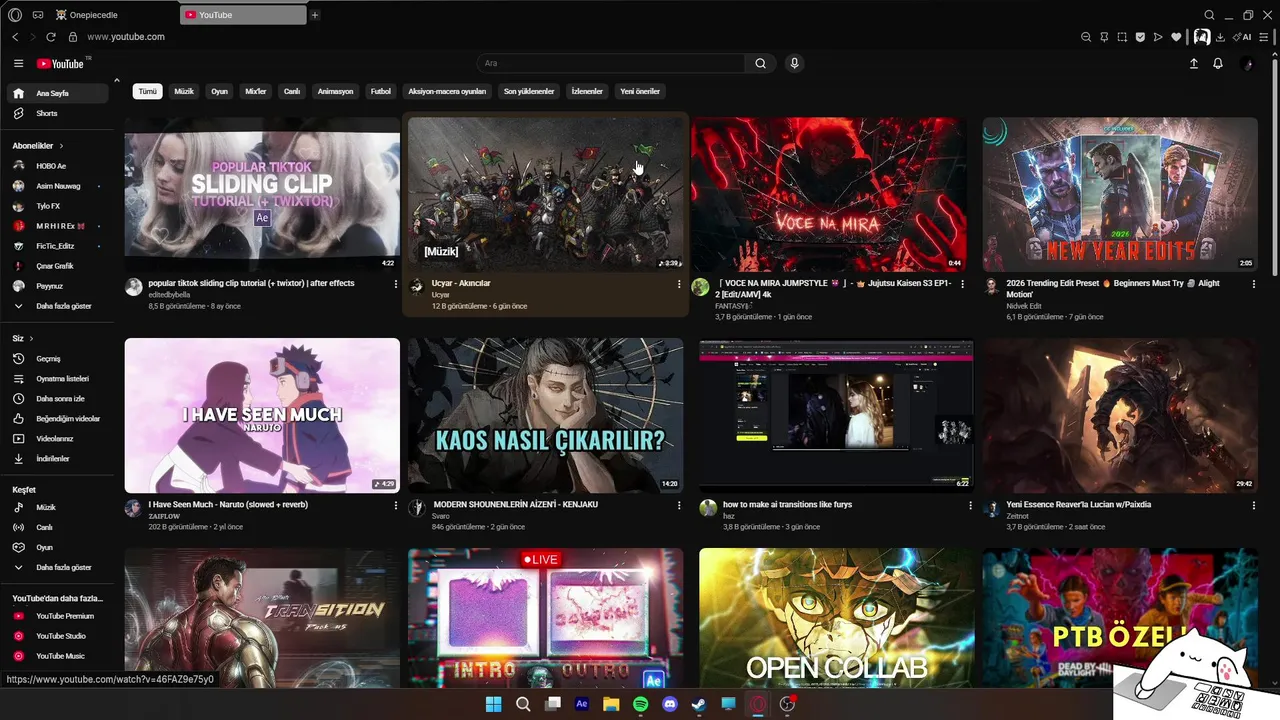Open more options for Ucyar - Akıncılar video
Image resolution: width=1280 pixels, height=720 pixels.
pos(679,284)
